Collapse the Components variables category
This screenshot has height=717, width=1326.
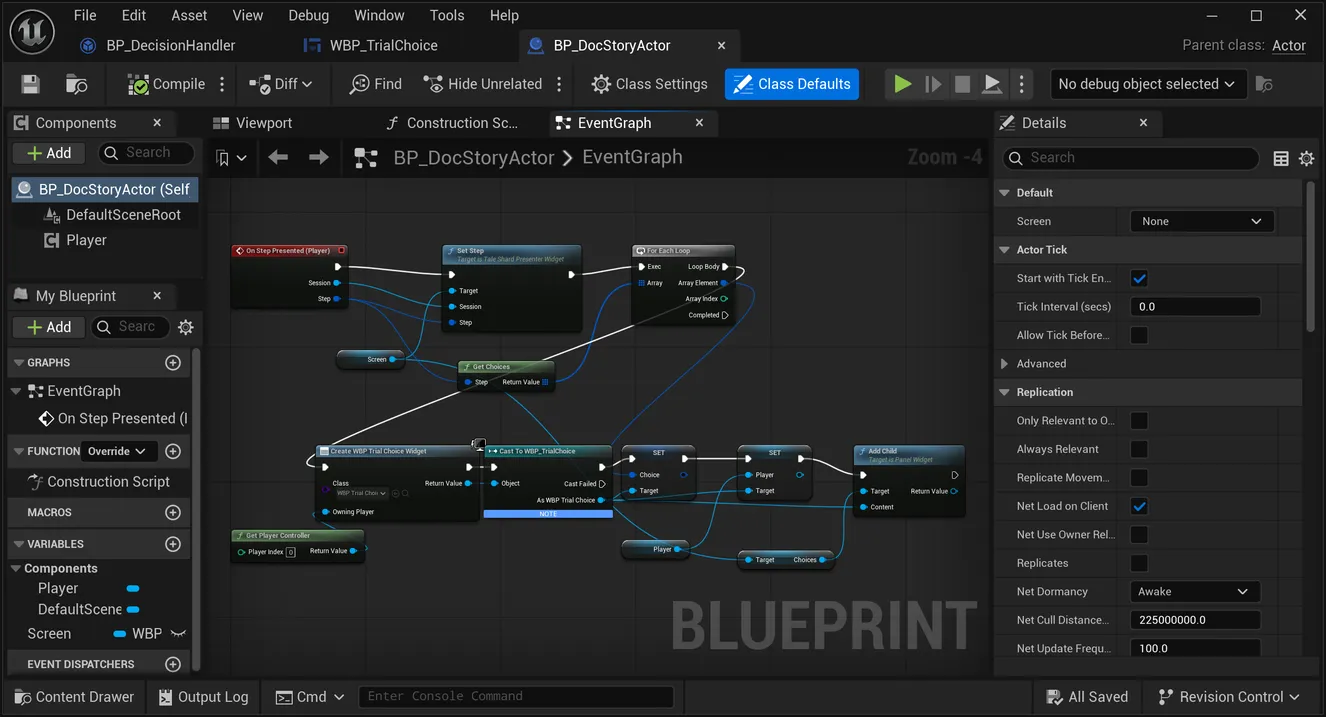click(16, 568)
